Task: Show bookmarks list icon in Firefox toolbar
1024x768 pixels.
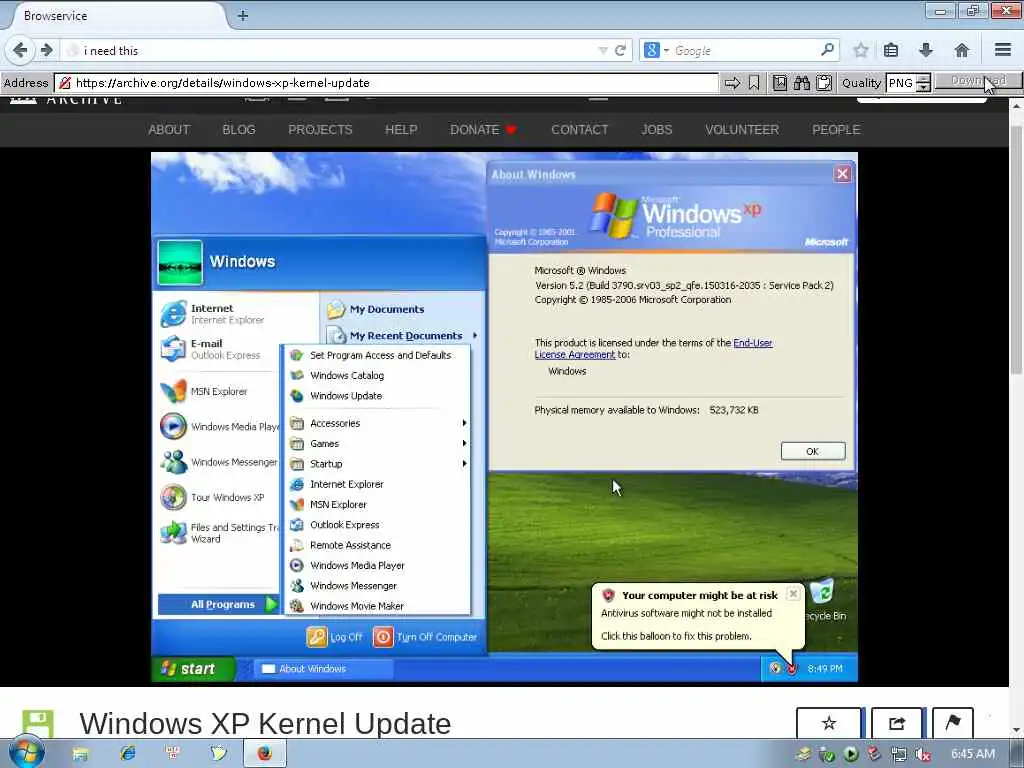Action: click(x=891, y=50)
